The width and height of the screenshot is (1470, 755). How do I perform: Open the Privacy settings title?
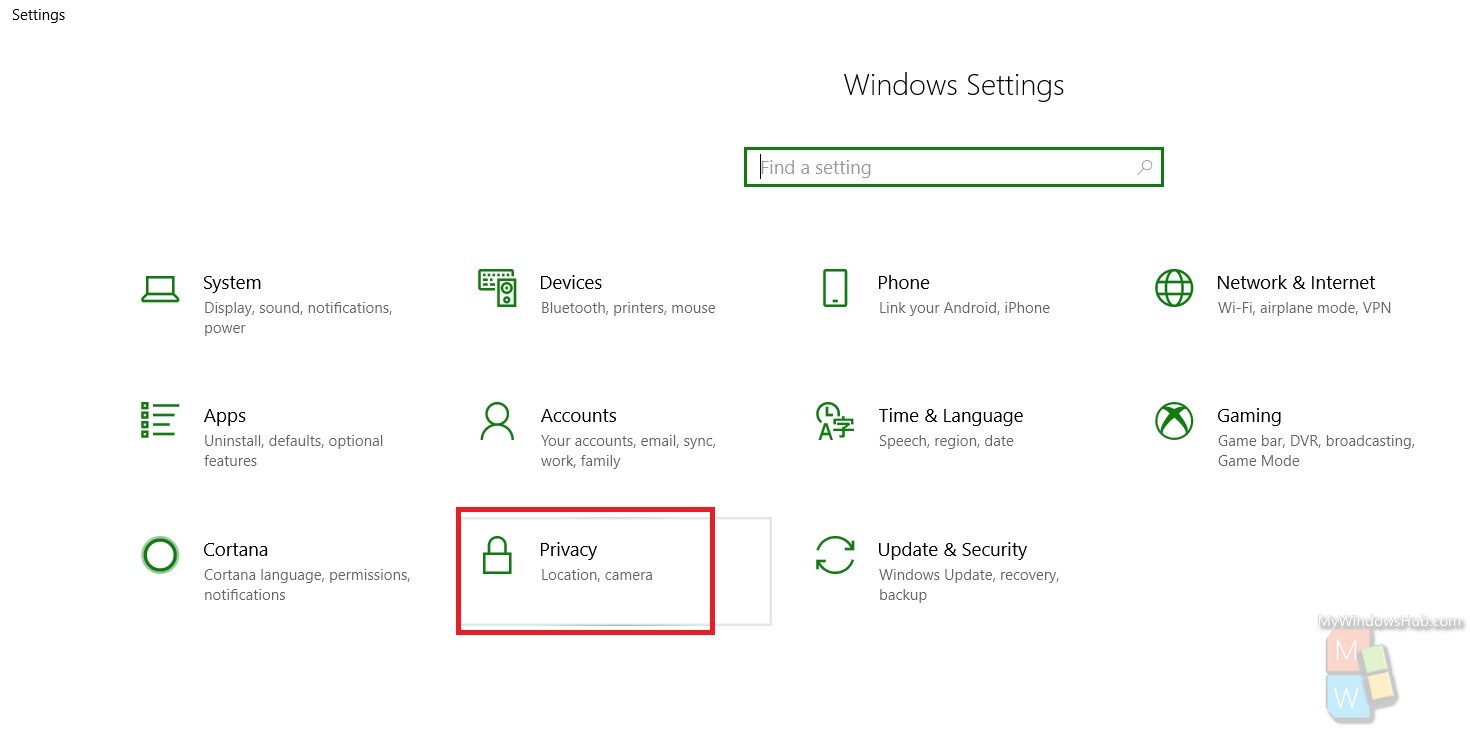(568, 550)
